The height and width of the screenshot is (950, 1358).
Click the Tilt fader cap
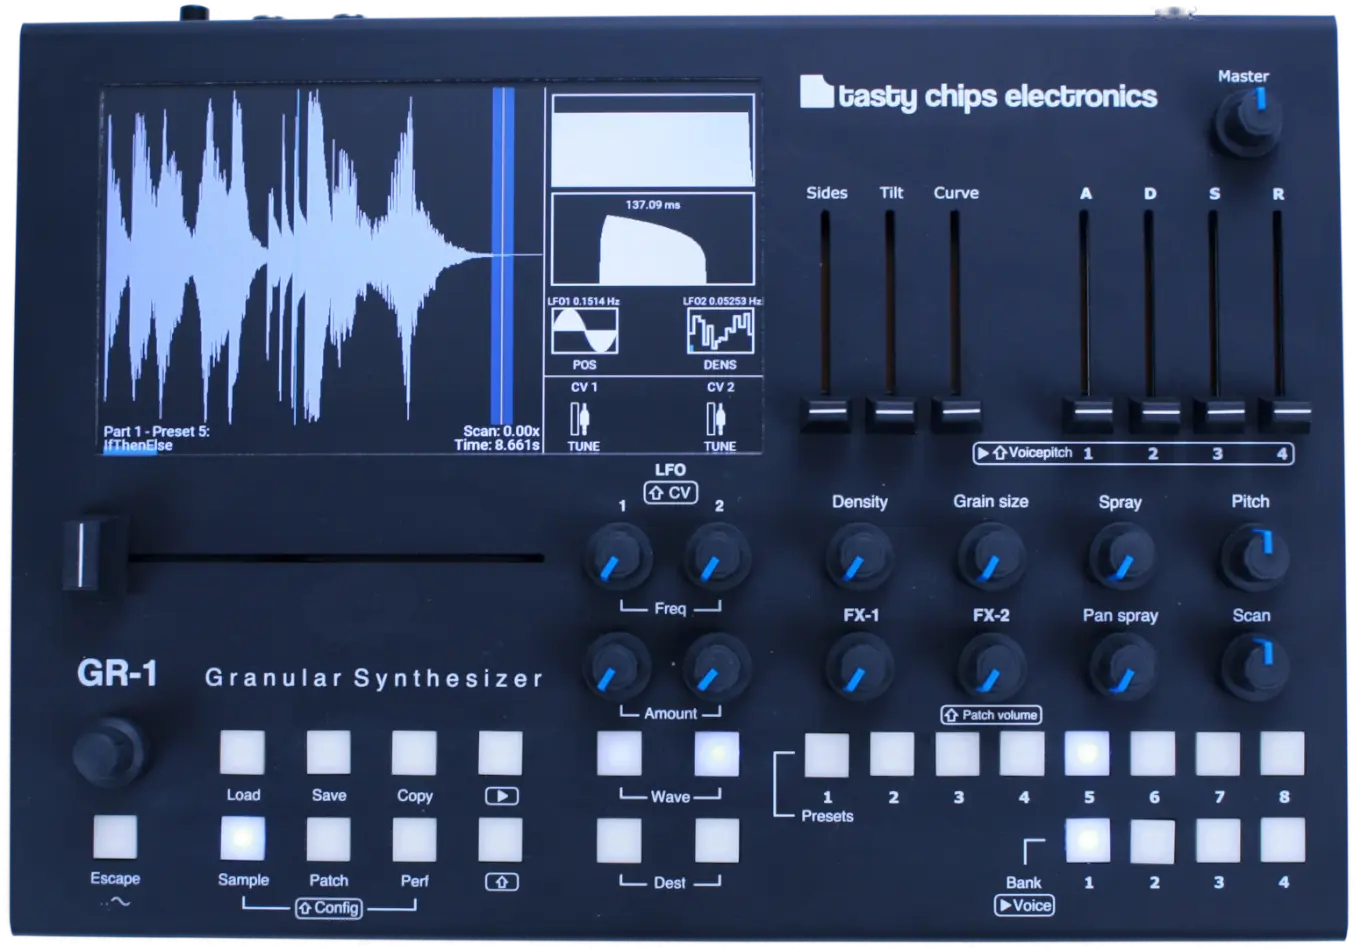[890, 413]
